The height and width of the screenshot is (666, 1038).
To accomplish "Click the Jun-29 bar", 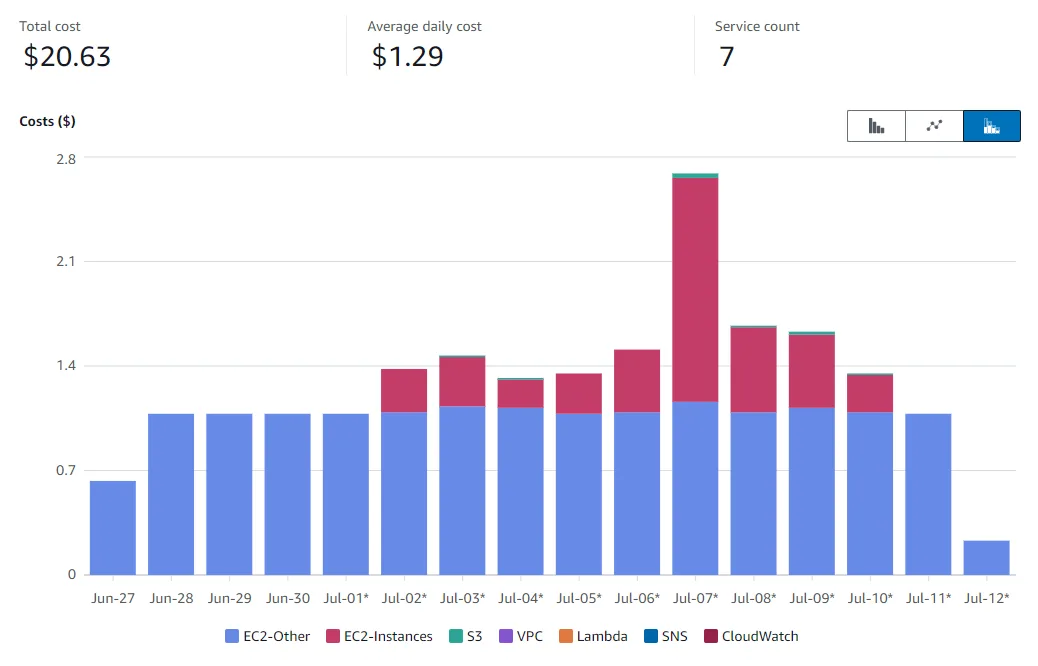I will click(x=229, y=494).
